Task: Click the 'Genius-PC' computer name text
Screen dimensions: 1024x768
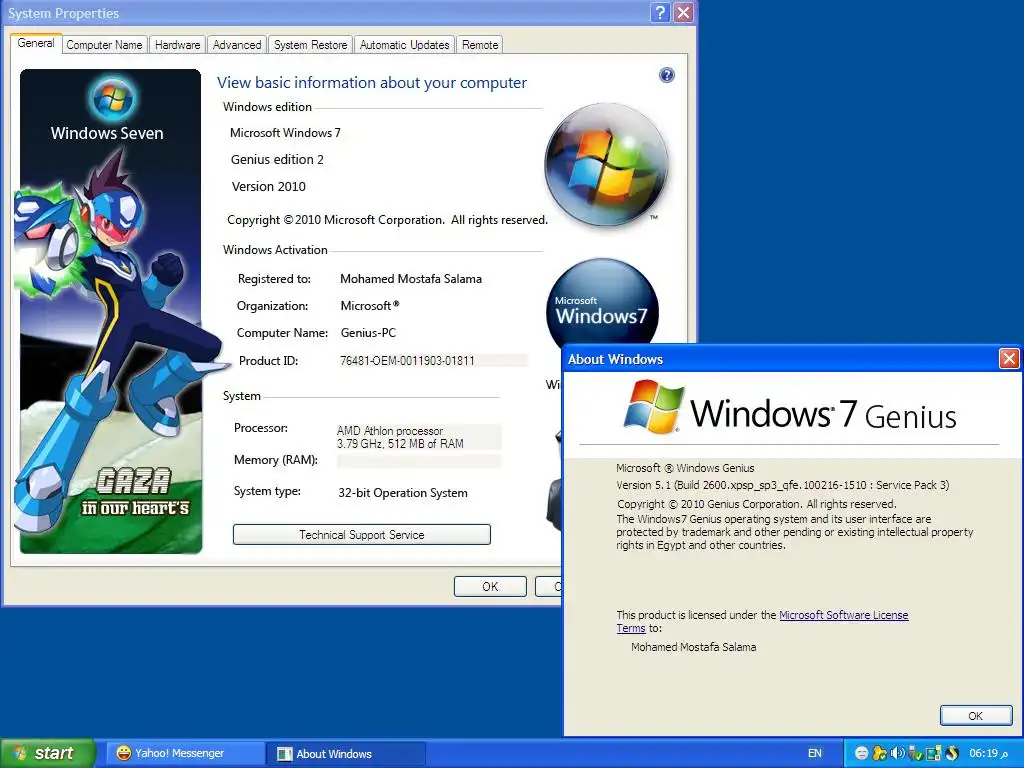Action: pos(368,332)
